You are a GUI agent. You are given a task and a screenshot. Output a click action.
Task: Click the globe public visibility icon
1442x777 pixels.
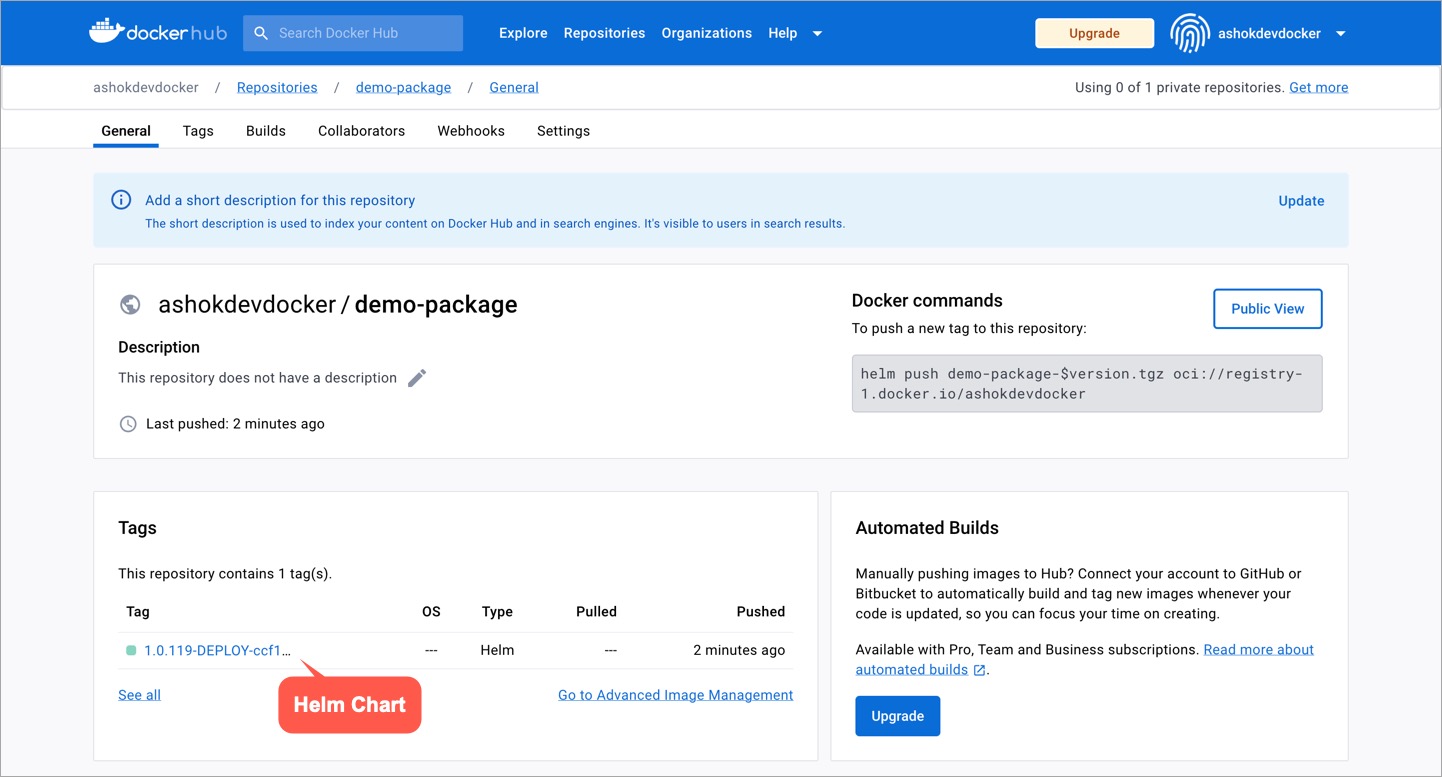pyautogui.click(x=130, y=305)
